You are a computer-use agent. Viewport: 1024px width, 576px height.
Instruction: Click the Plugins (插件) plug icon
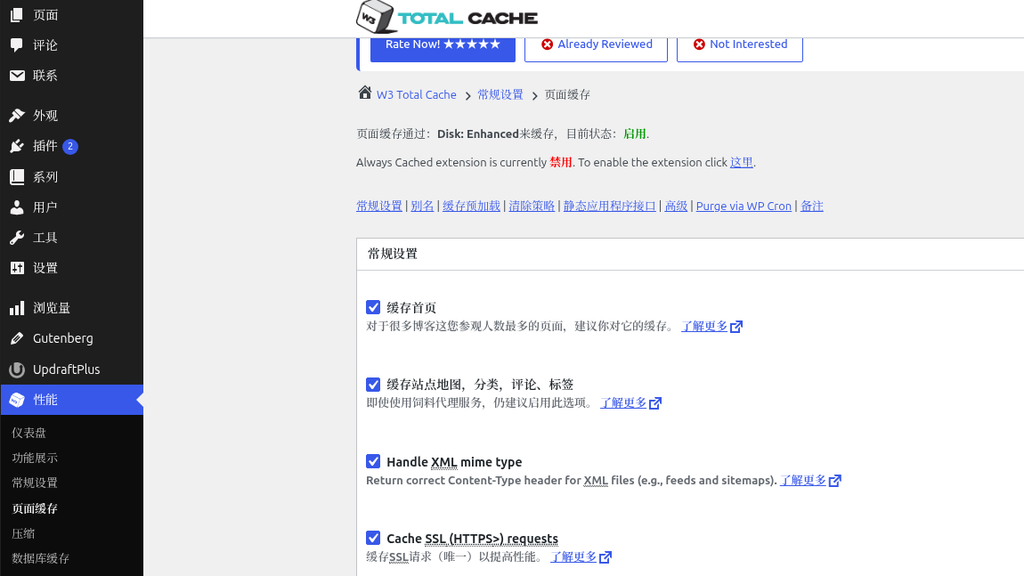point(17,146)
